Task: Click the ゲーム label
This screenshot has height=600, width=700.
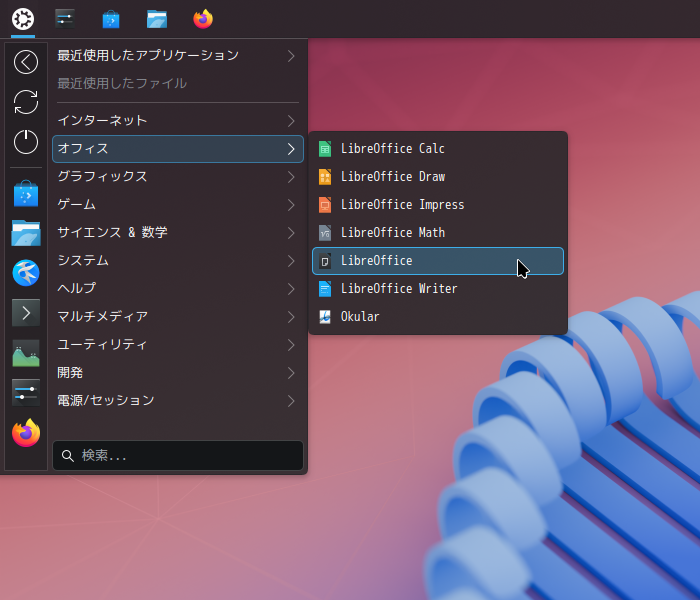Action: (x=76, y=205)
